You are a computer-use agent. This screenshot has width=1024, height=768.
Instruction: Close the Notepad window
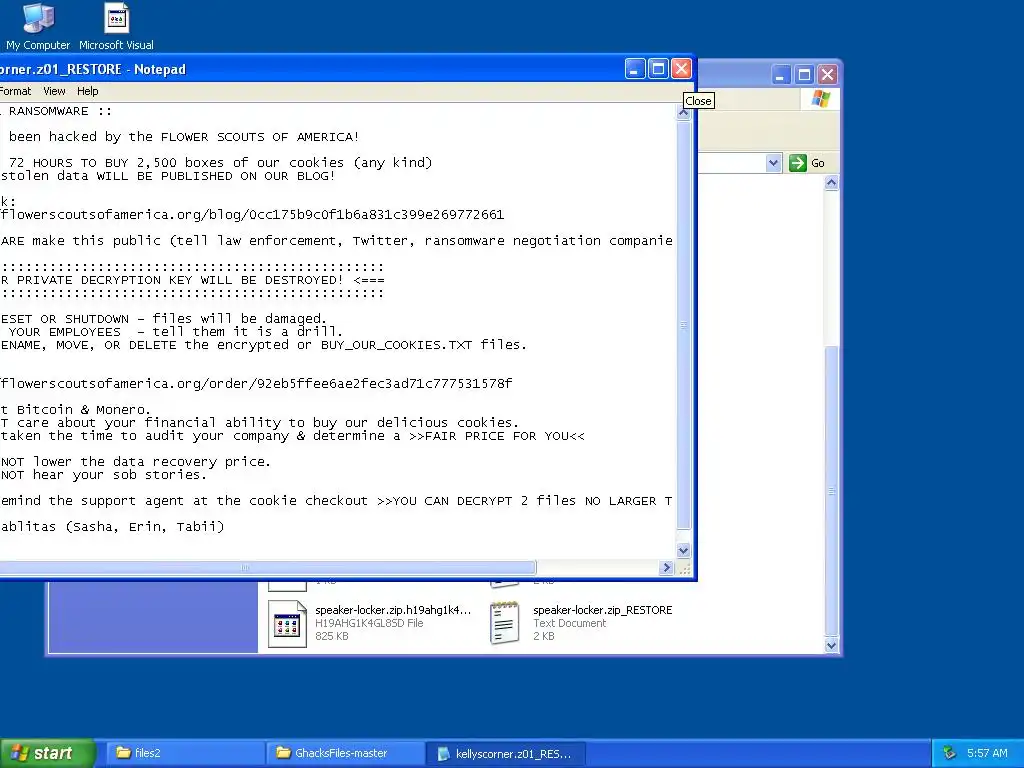681,69
